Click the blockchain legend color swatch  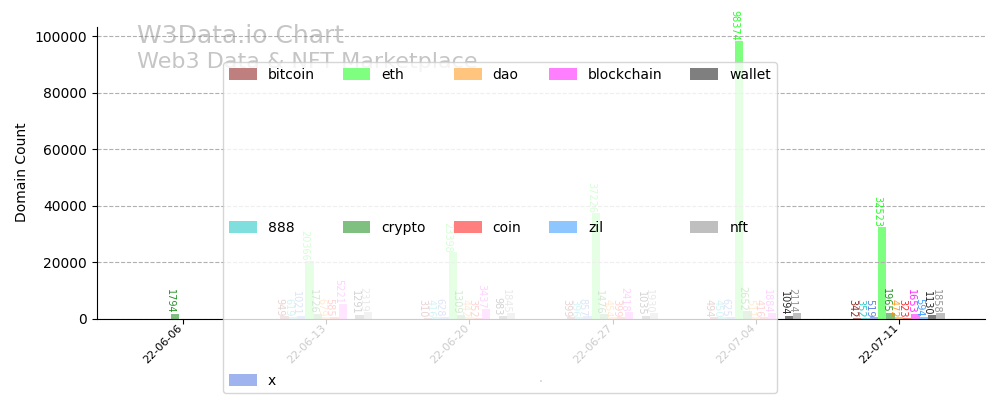(x=563, y=74)
